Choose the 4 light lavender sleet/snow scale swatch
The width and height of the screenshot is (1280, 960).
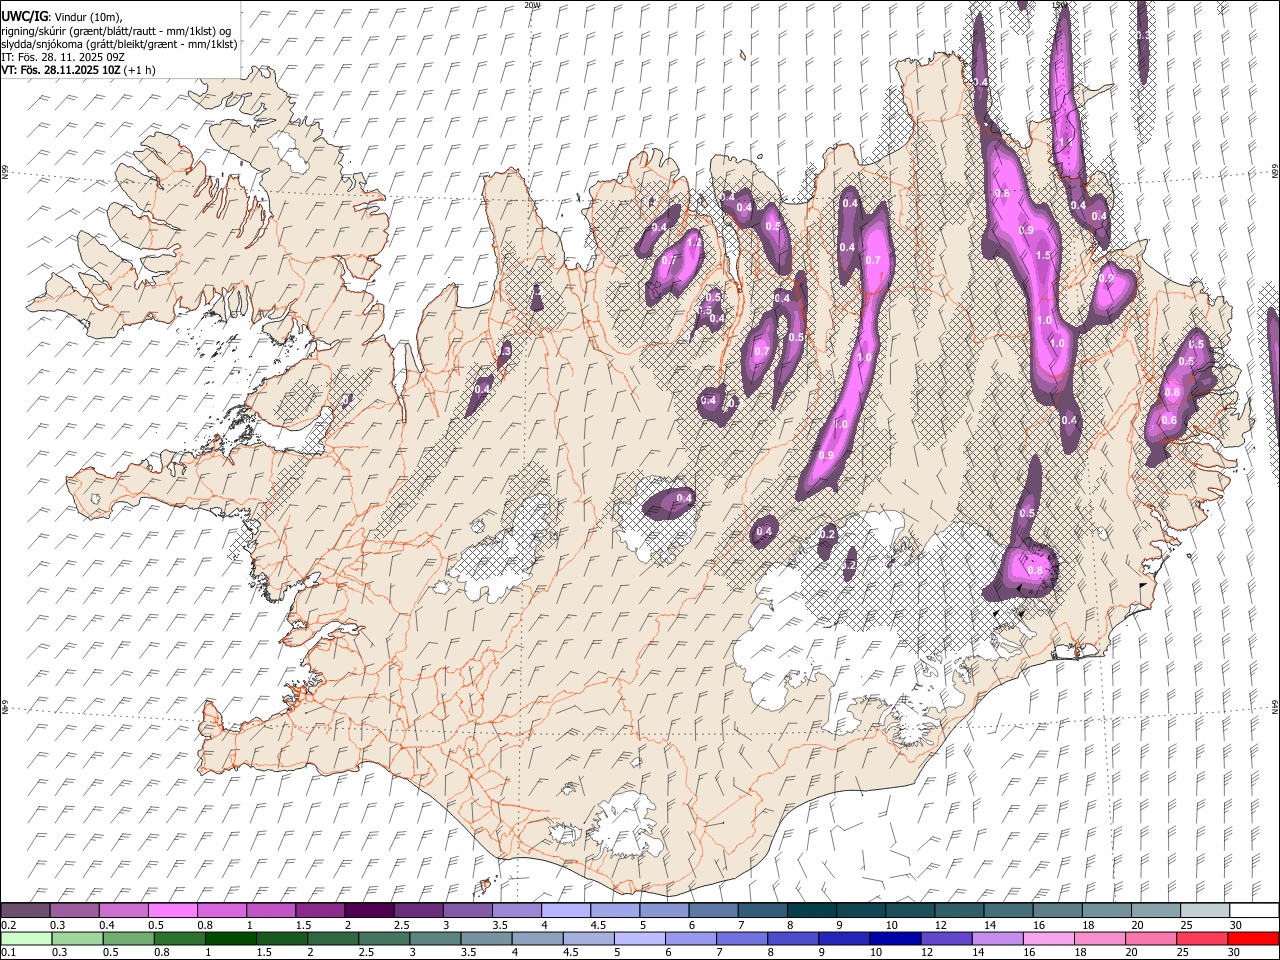click(x=564, y=910)
